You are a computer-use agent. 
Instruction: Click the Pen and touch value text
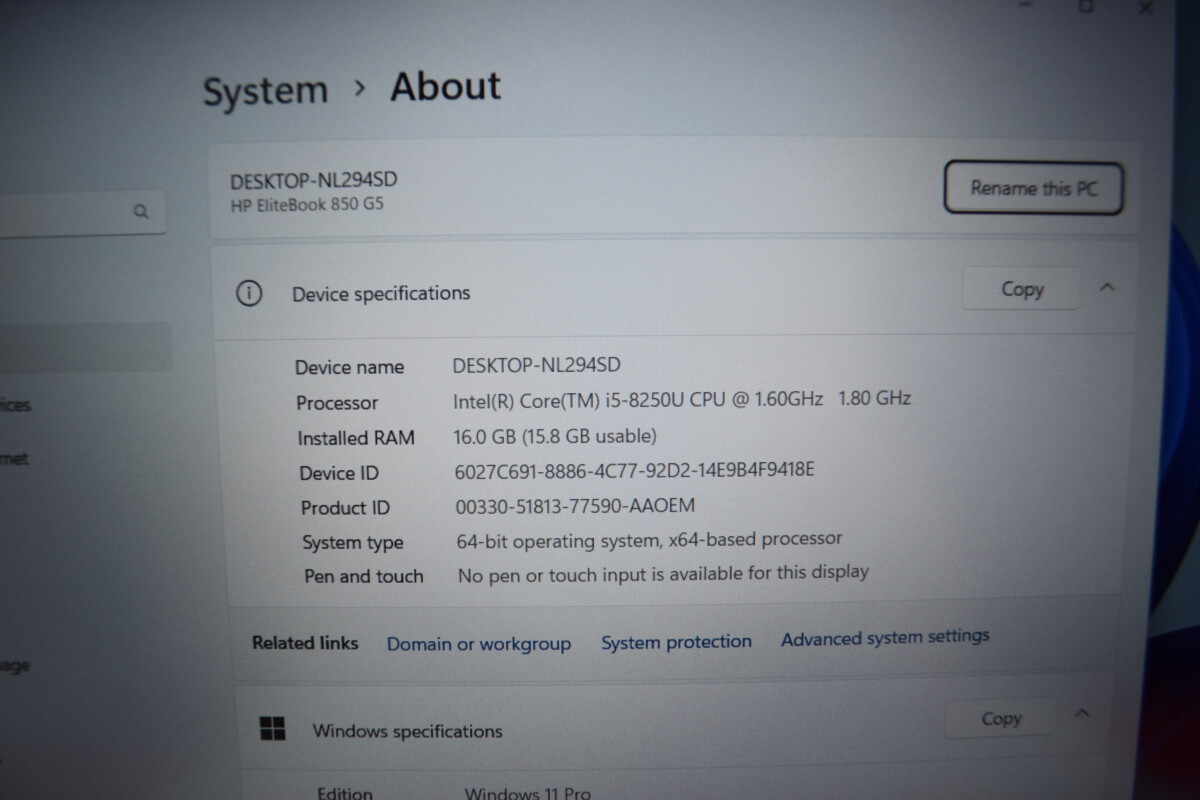663,573
